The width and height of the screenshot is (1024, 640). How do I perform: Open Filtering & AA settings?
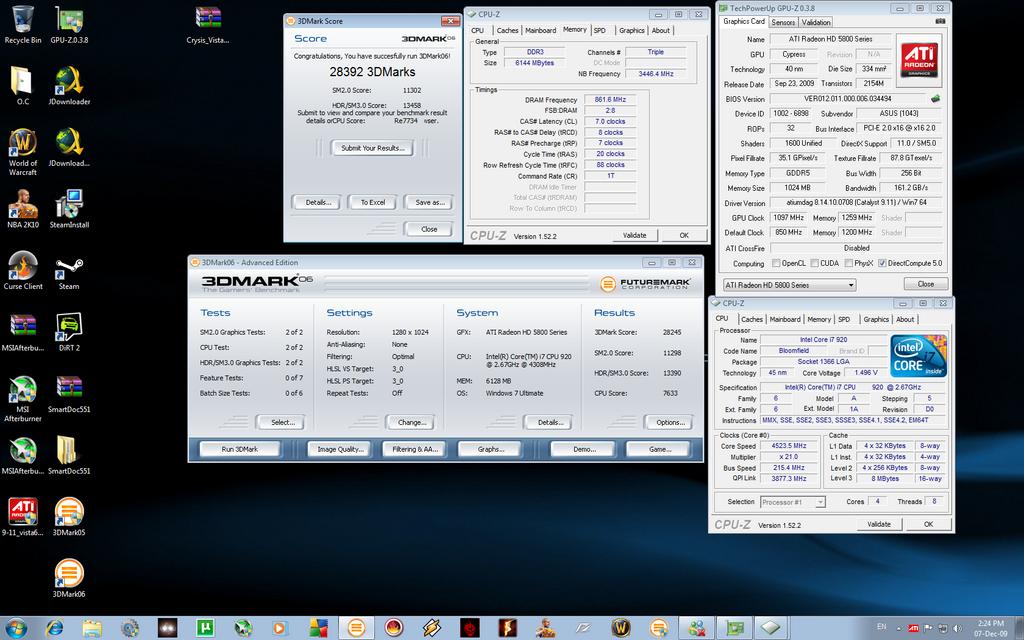pos(415,449)
